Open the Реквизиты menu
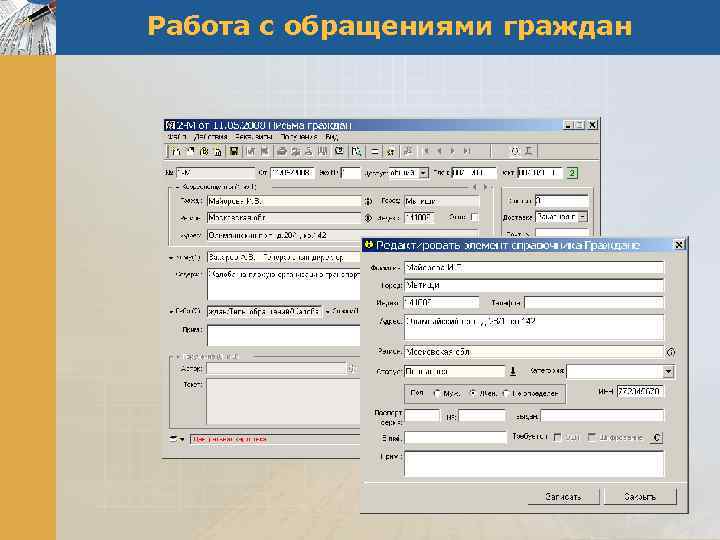720x540 pixels. point(253,137)
